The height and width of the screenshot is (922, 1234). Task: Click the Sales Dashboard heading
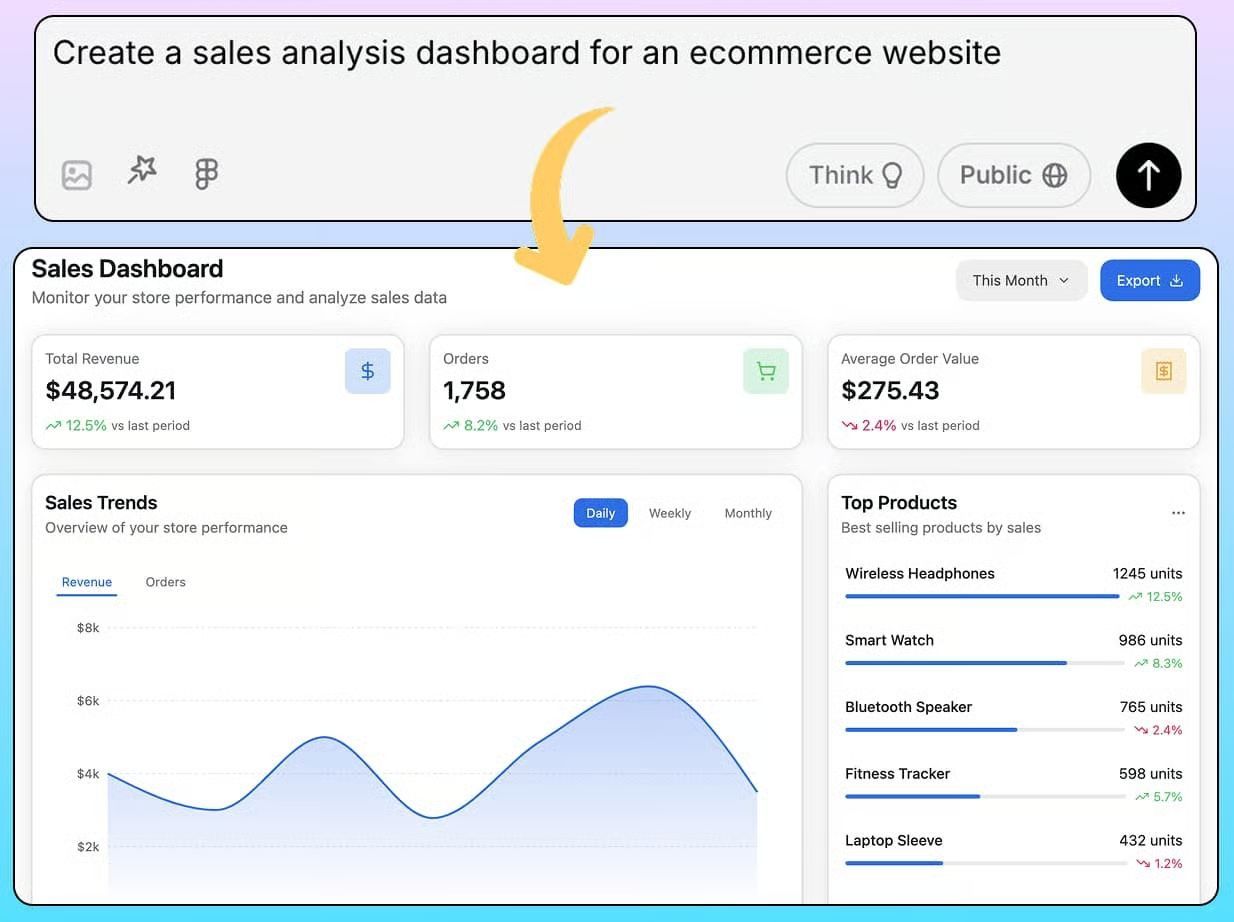[x=127, y=269]
